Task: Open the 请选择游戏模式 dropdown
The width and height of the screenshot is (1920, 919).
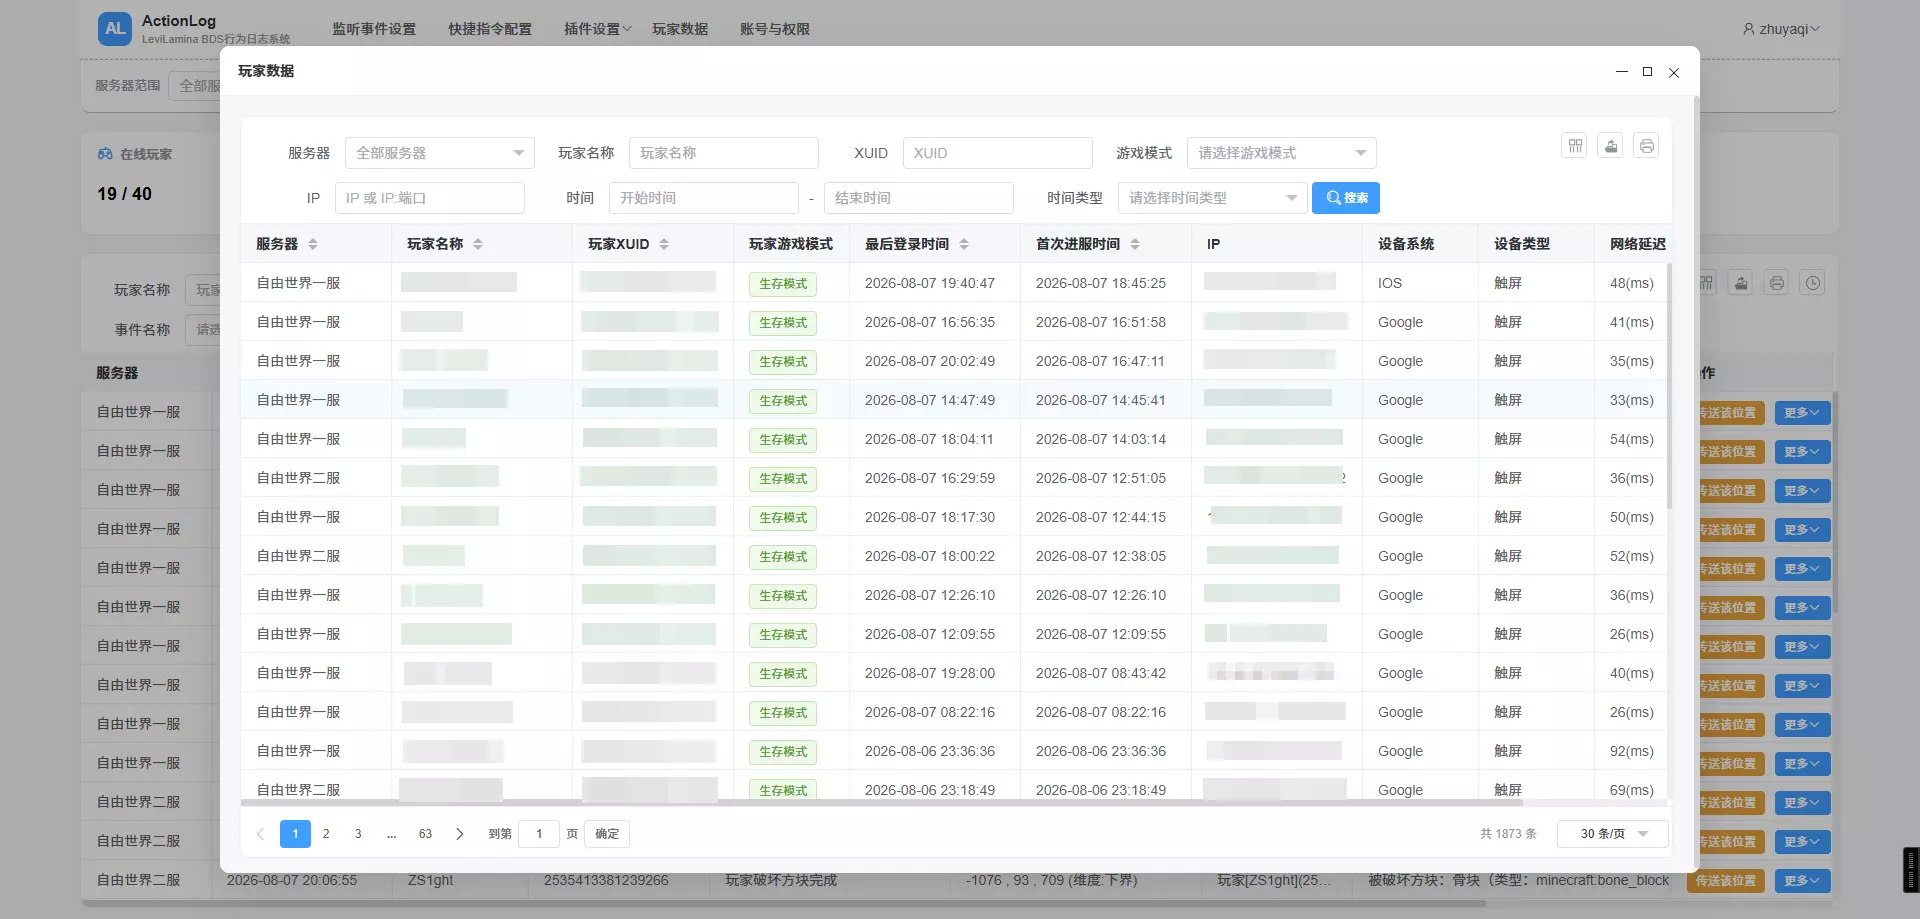Action: pyautogui.click(x=1282, y=153)
